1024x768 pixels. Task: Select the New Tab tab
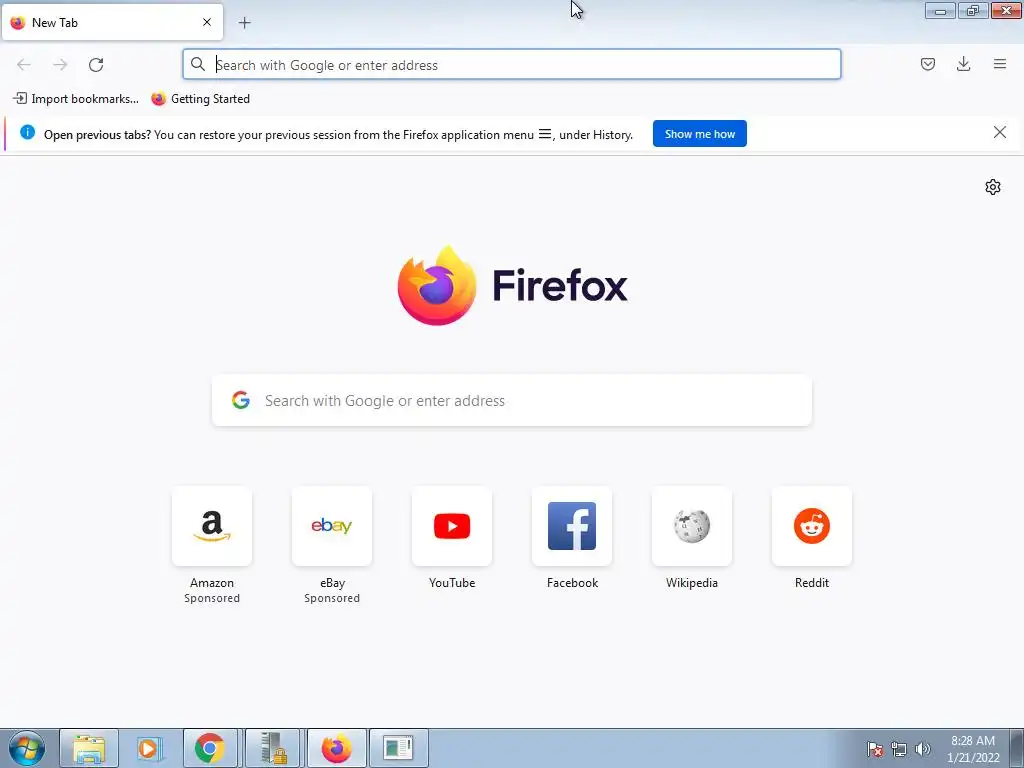pos(112,22)
